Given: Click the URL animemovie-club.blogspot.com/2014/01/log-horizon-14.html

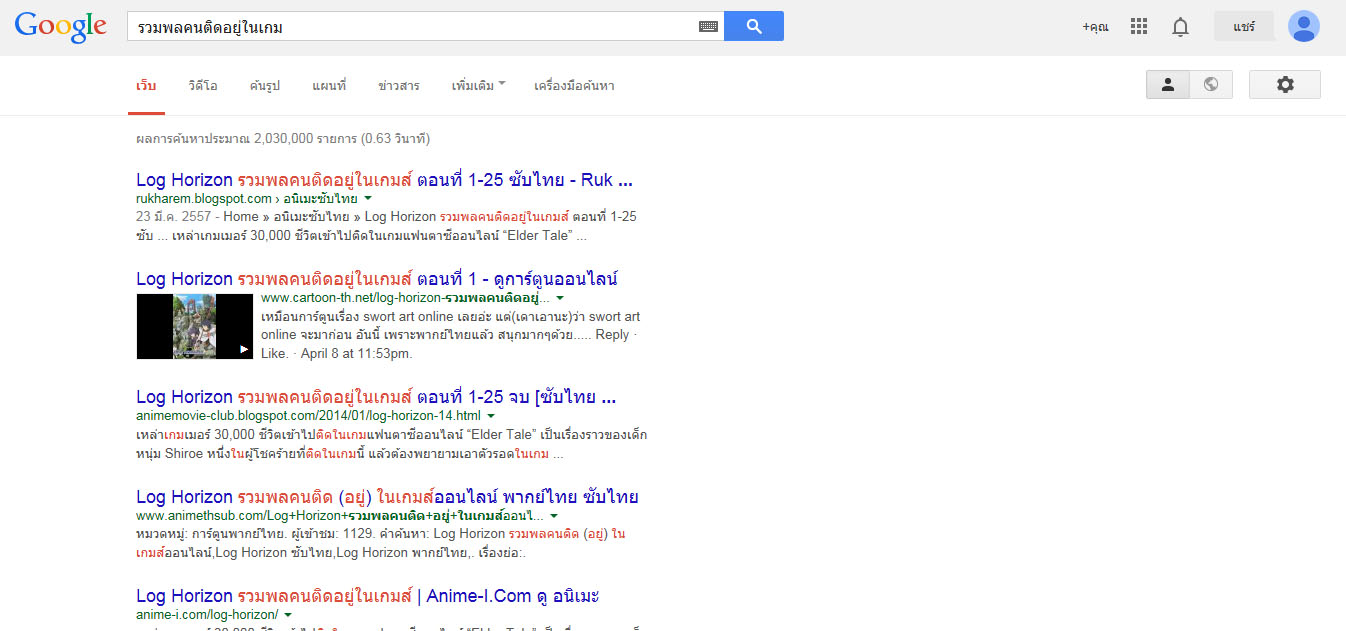Looking at the screenshot, I should (308, 416).
